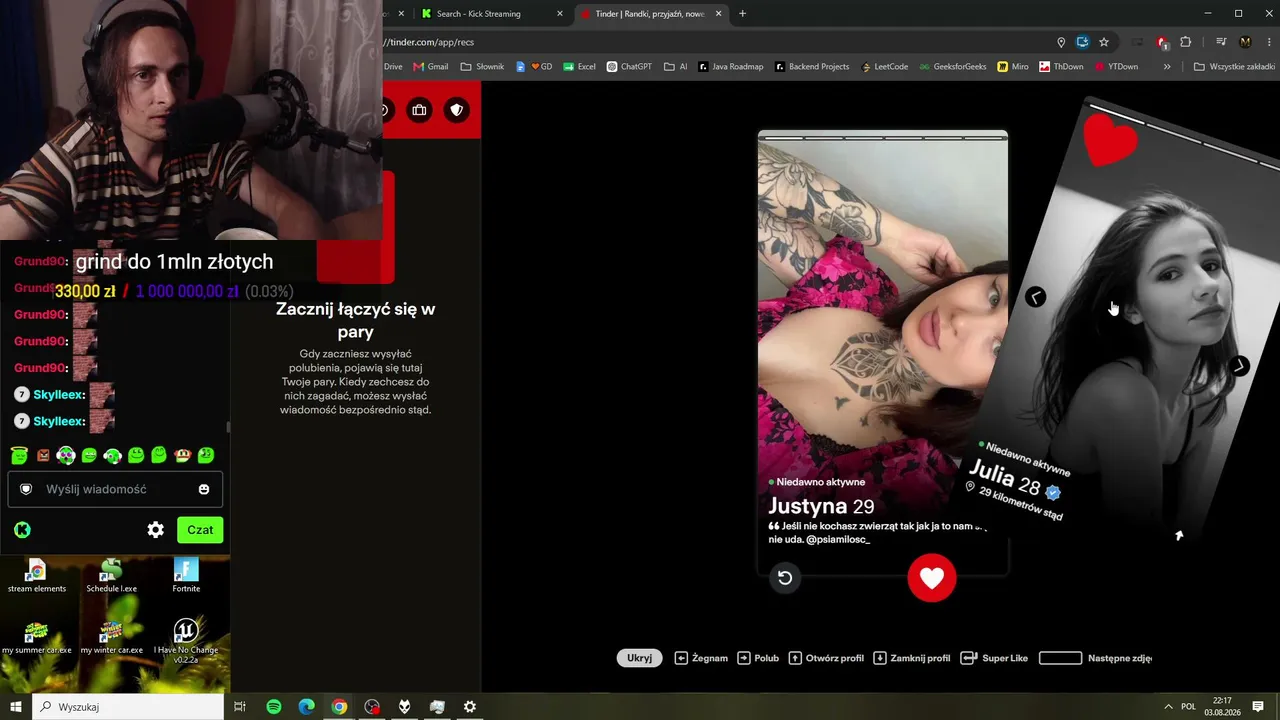Click the Polub right-arrow shortcut hint
Viewport: 1280px width, 720px height.
758,658
